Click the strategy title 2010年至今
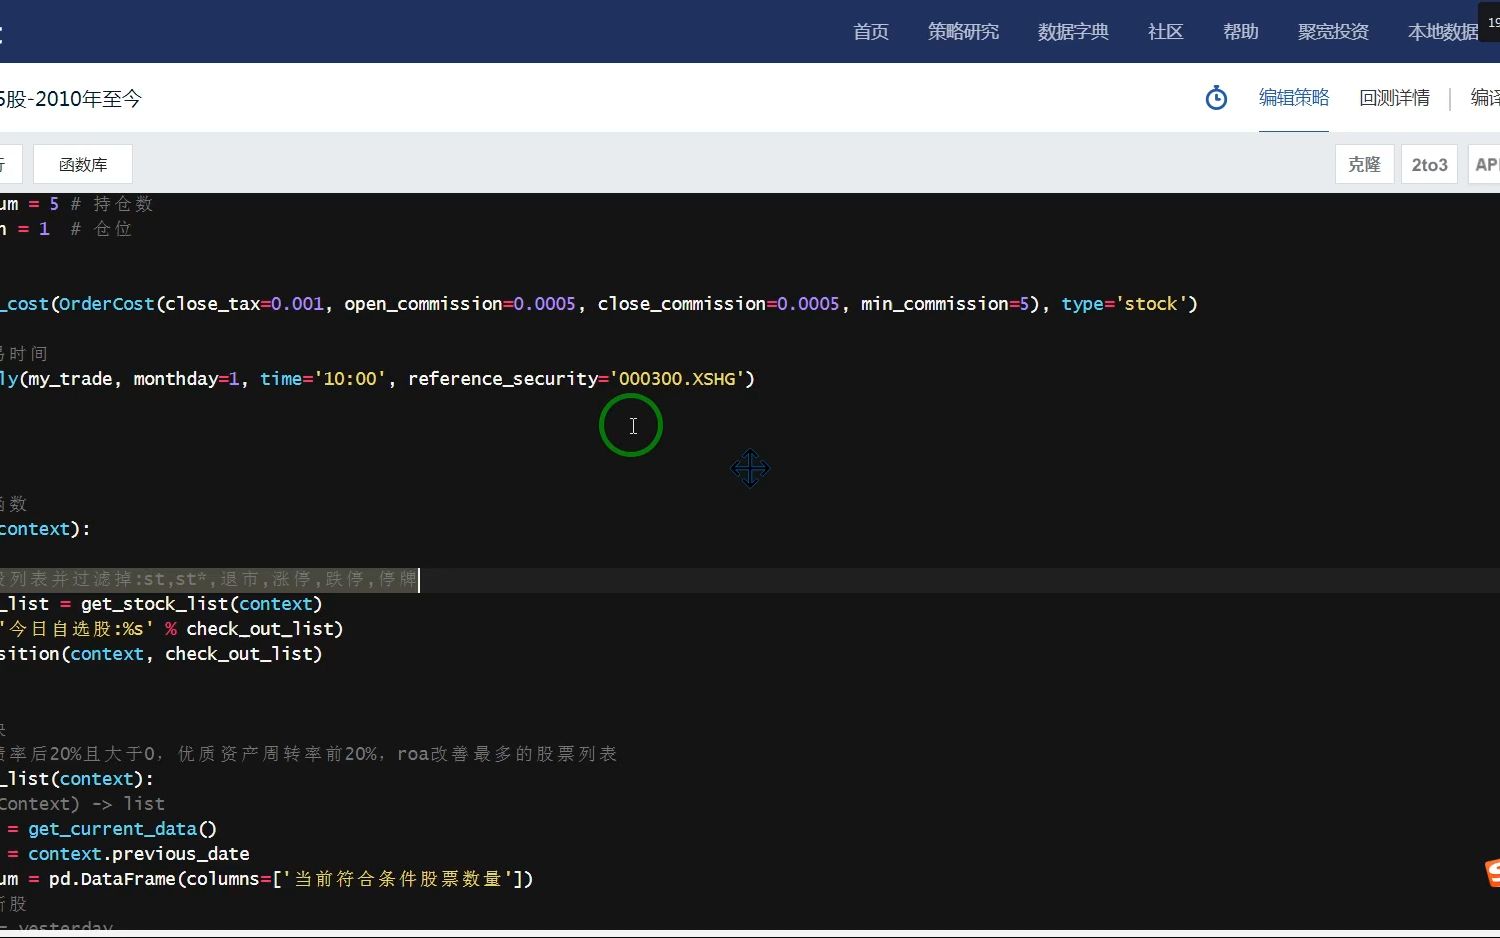1500x938 pixels. 71,99
